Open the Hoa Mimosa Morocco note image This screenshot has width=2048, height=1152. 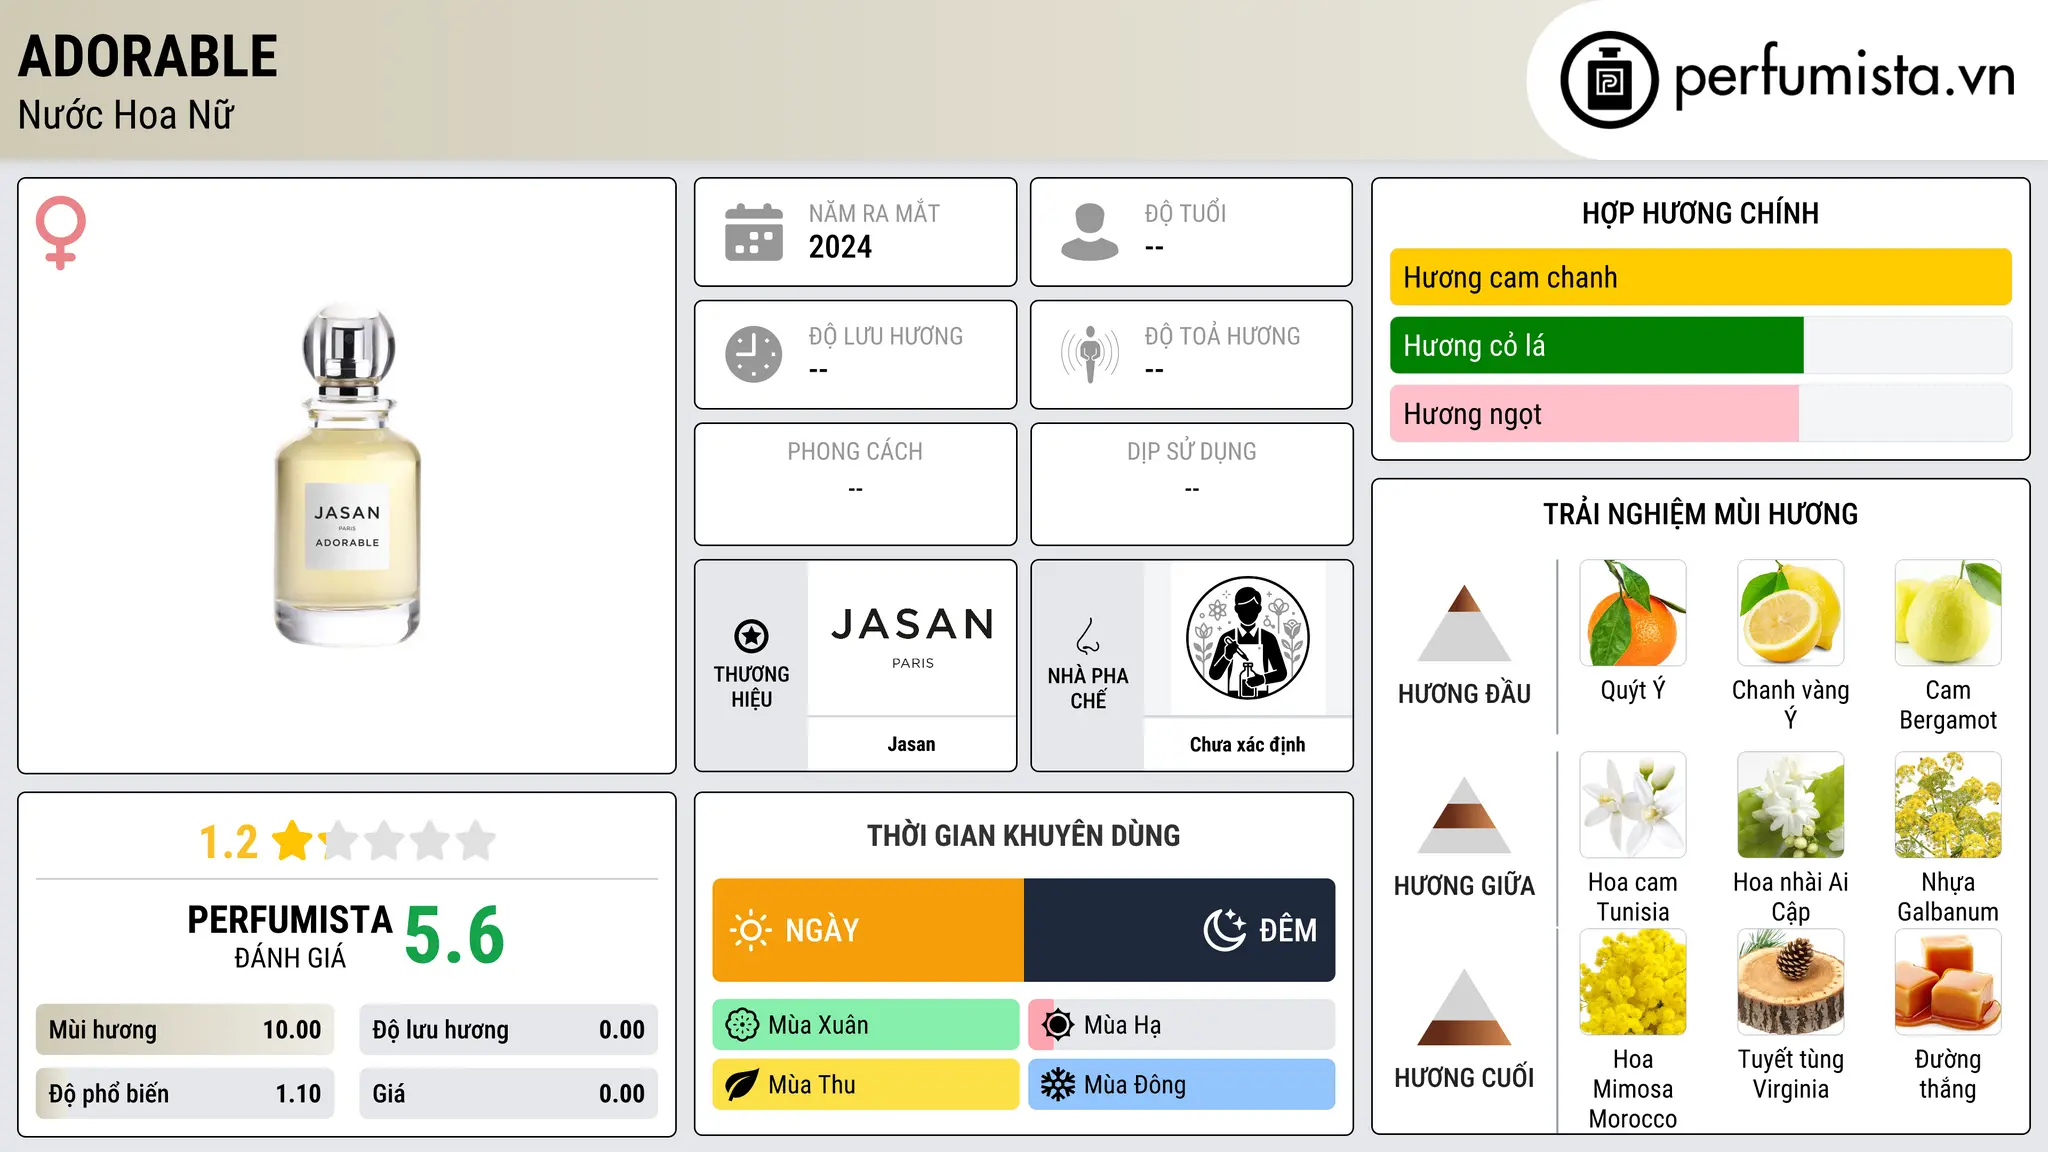(1633, 982)
